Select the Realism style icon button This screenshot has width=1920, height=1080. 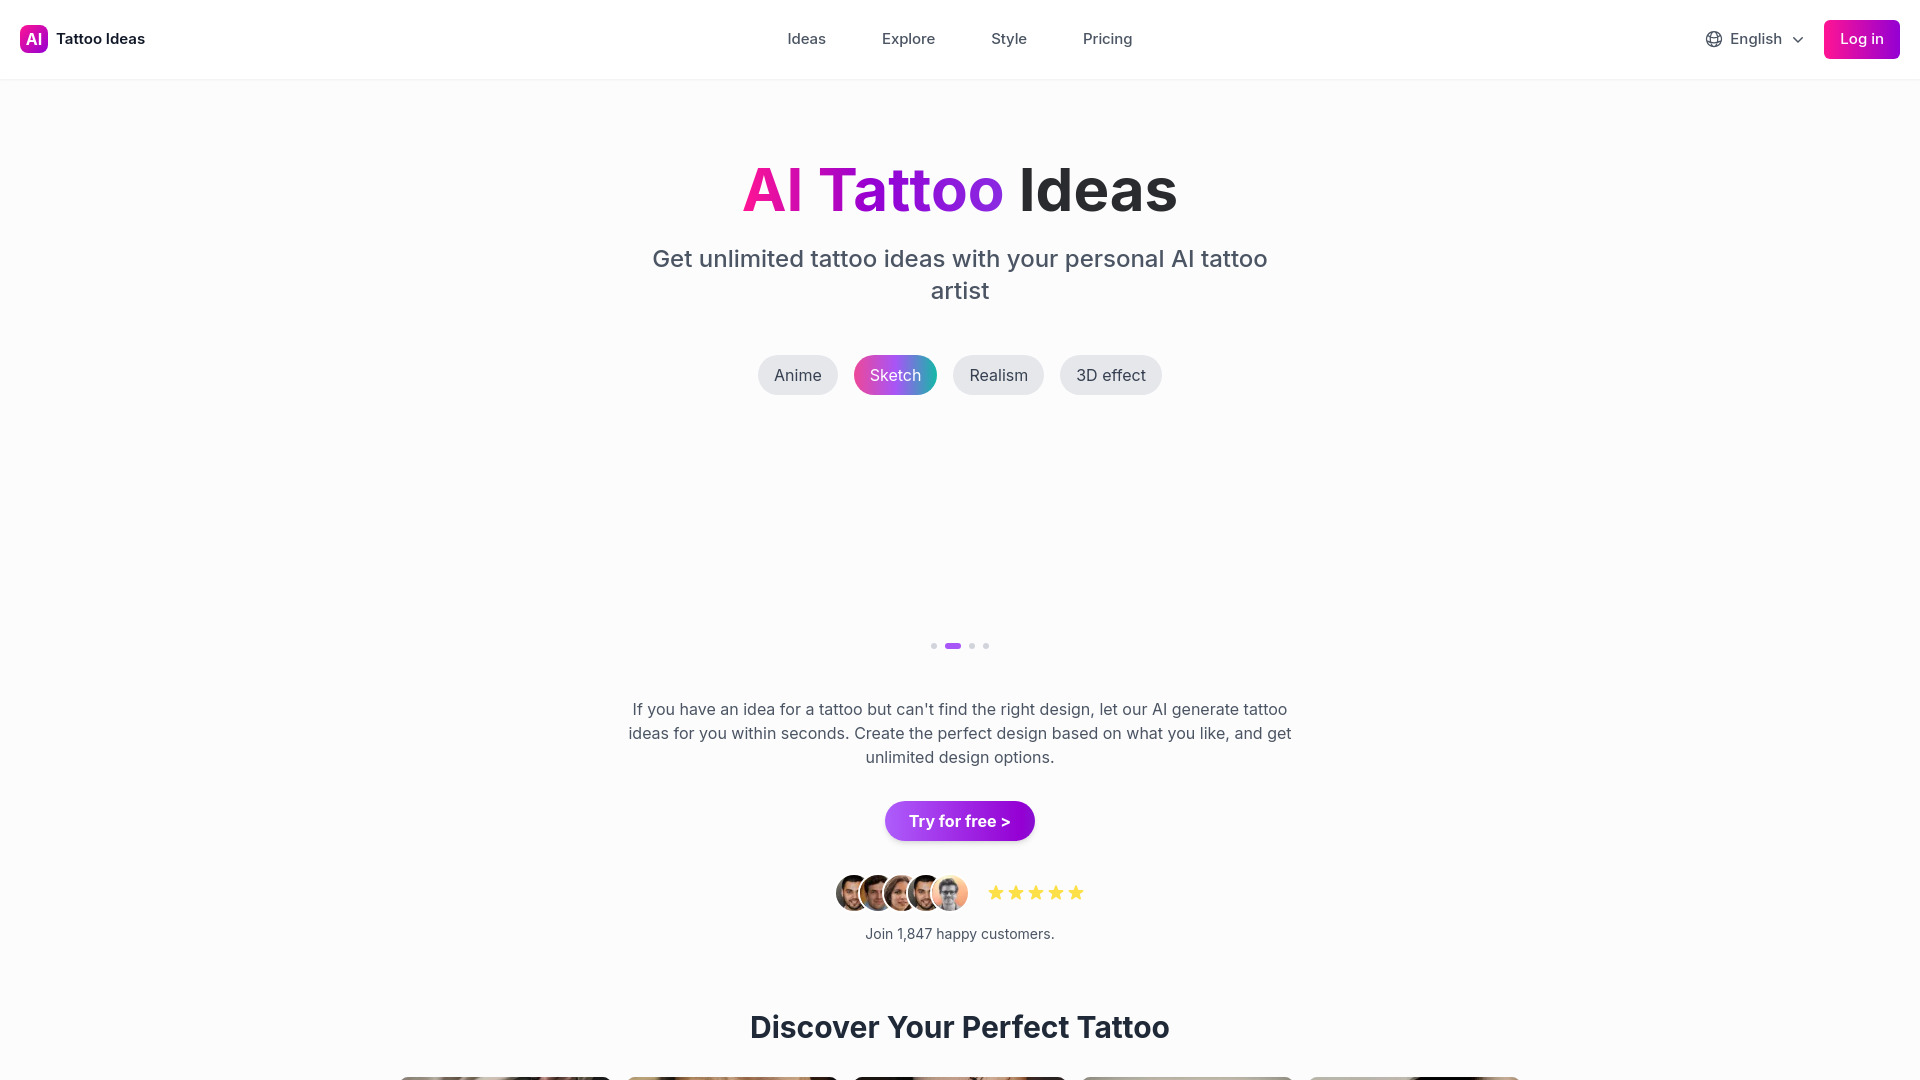click(x=998, y=375)
